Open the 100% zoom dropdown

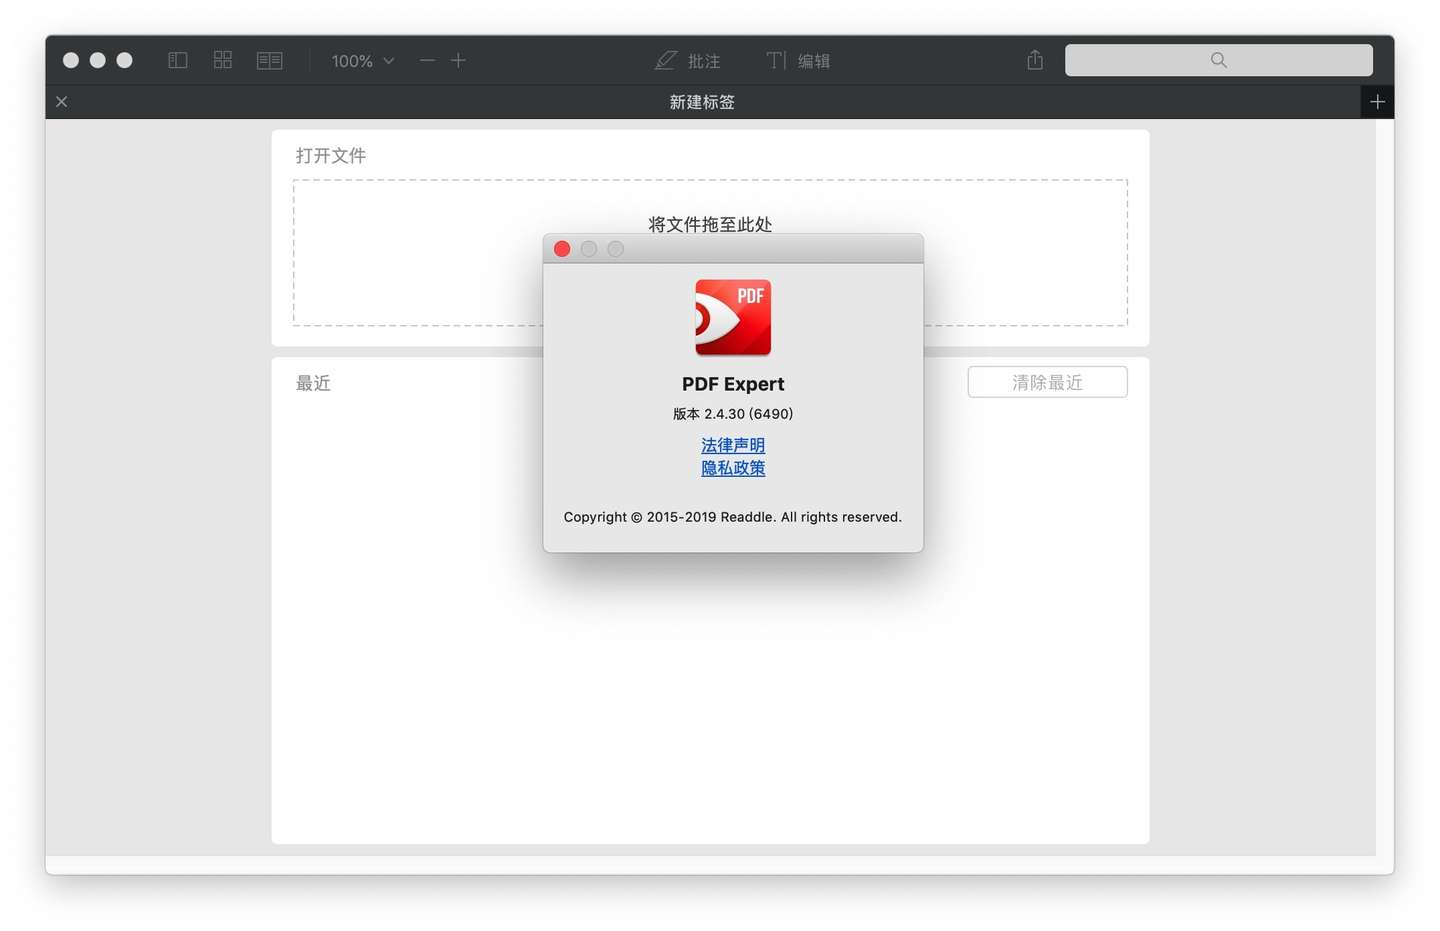363,61
